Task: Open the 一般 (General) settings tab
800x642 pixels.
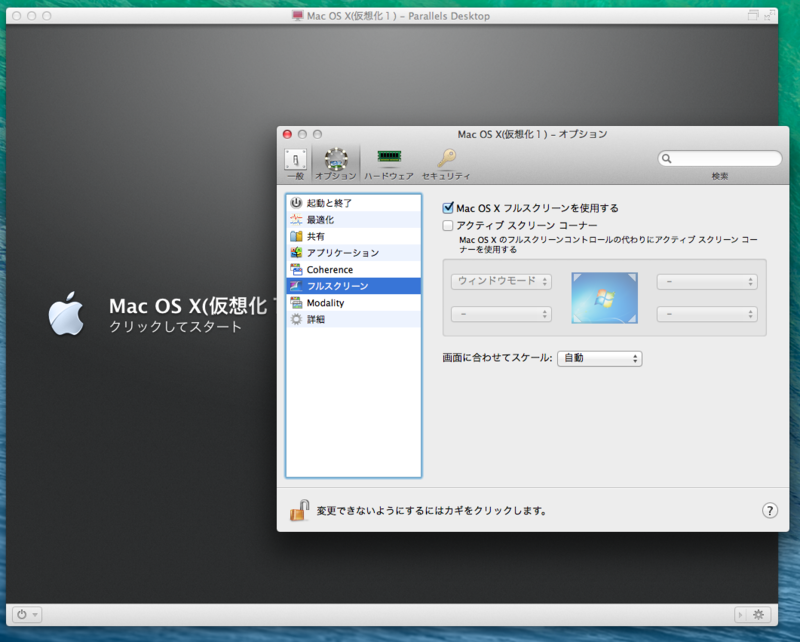Action: point(295,164)
